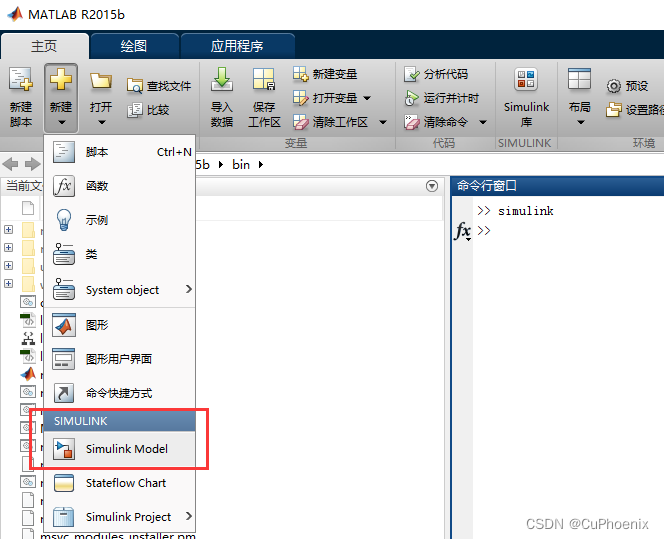Select 示例 example menu entry
This screenshot has width=664, height=539.
pos(120,220)
